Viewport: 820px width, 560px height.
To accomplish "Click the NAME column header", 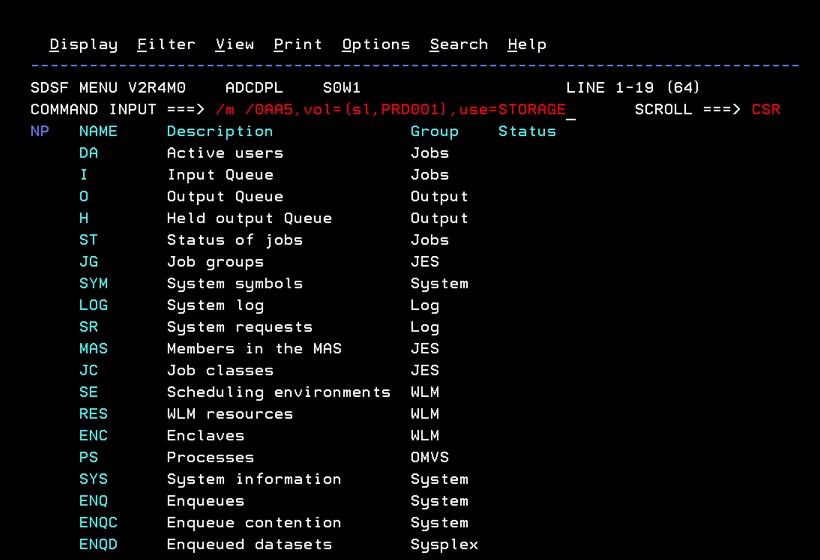I will 98,131.
